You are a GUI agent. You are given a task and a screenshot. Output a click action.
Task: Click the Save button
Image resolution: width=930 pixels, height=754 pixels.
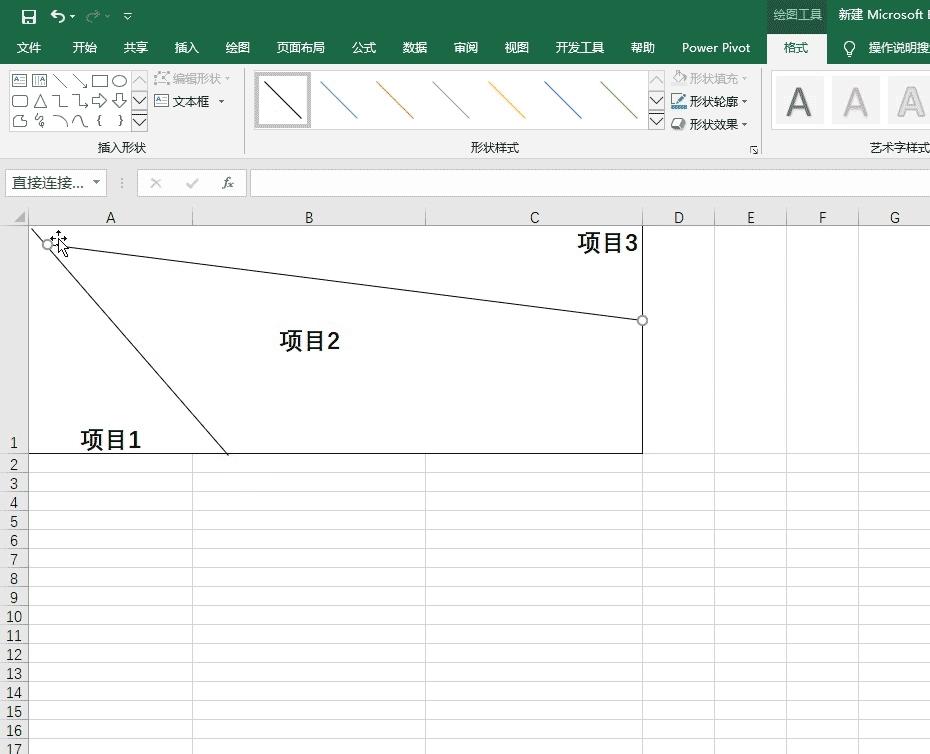click(x=28, y=16)
